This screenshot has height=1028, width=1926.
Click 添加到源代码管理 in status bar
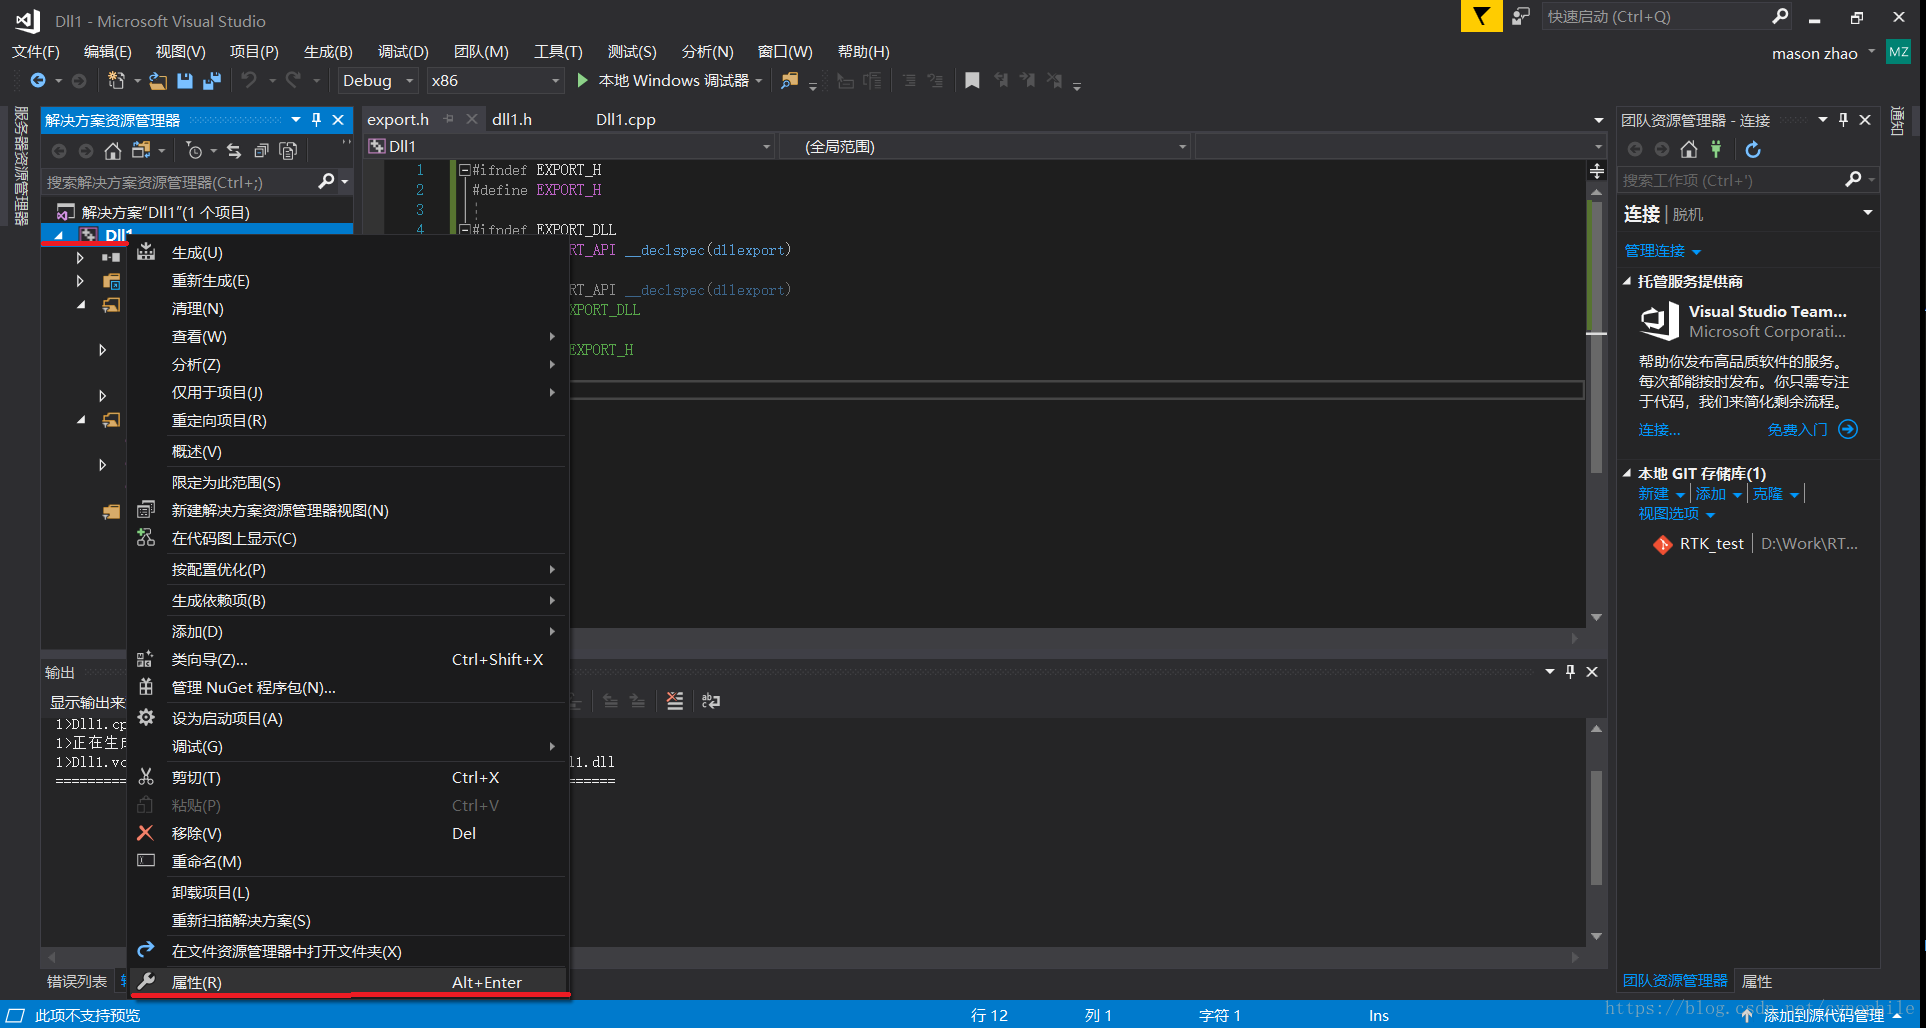[1822, 1015]
